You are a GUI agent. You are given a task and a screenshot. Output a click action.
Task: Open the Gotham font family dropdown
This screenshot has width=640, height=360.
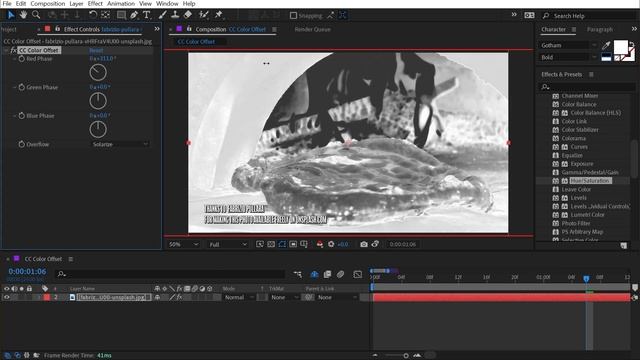[569, 45]
